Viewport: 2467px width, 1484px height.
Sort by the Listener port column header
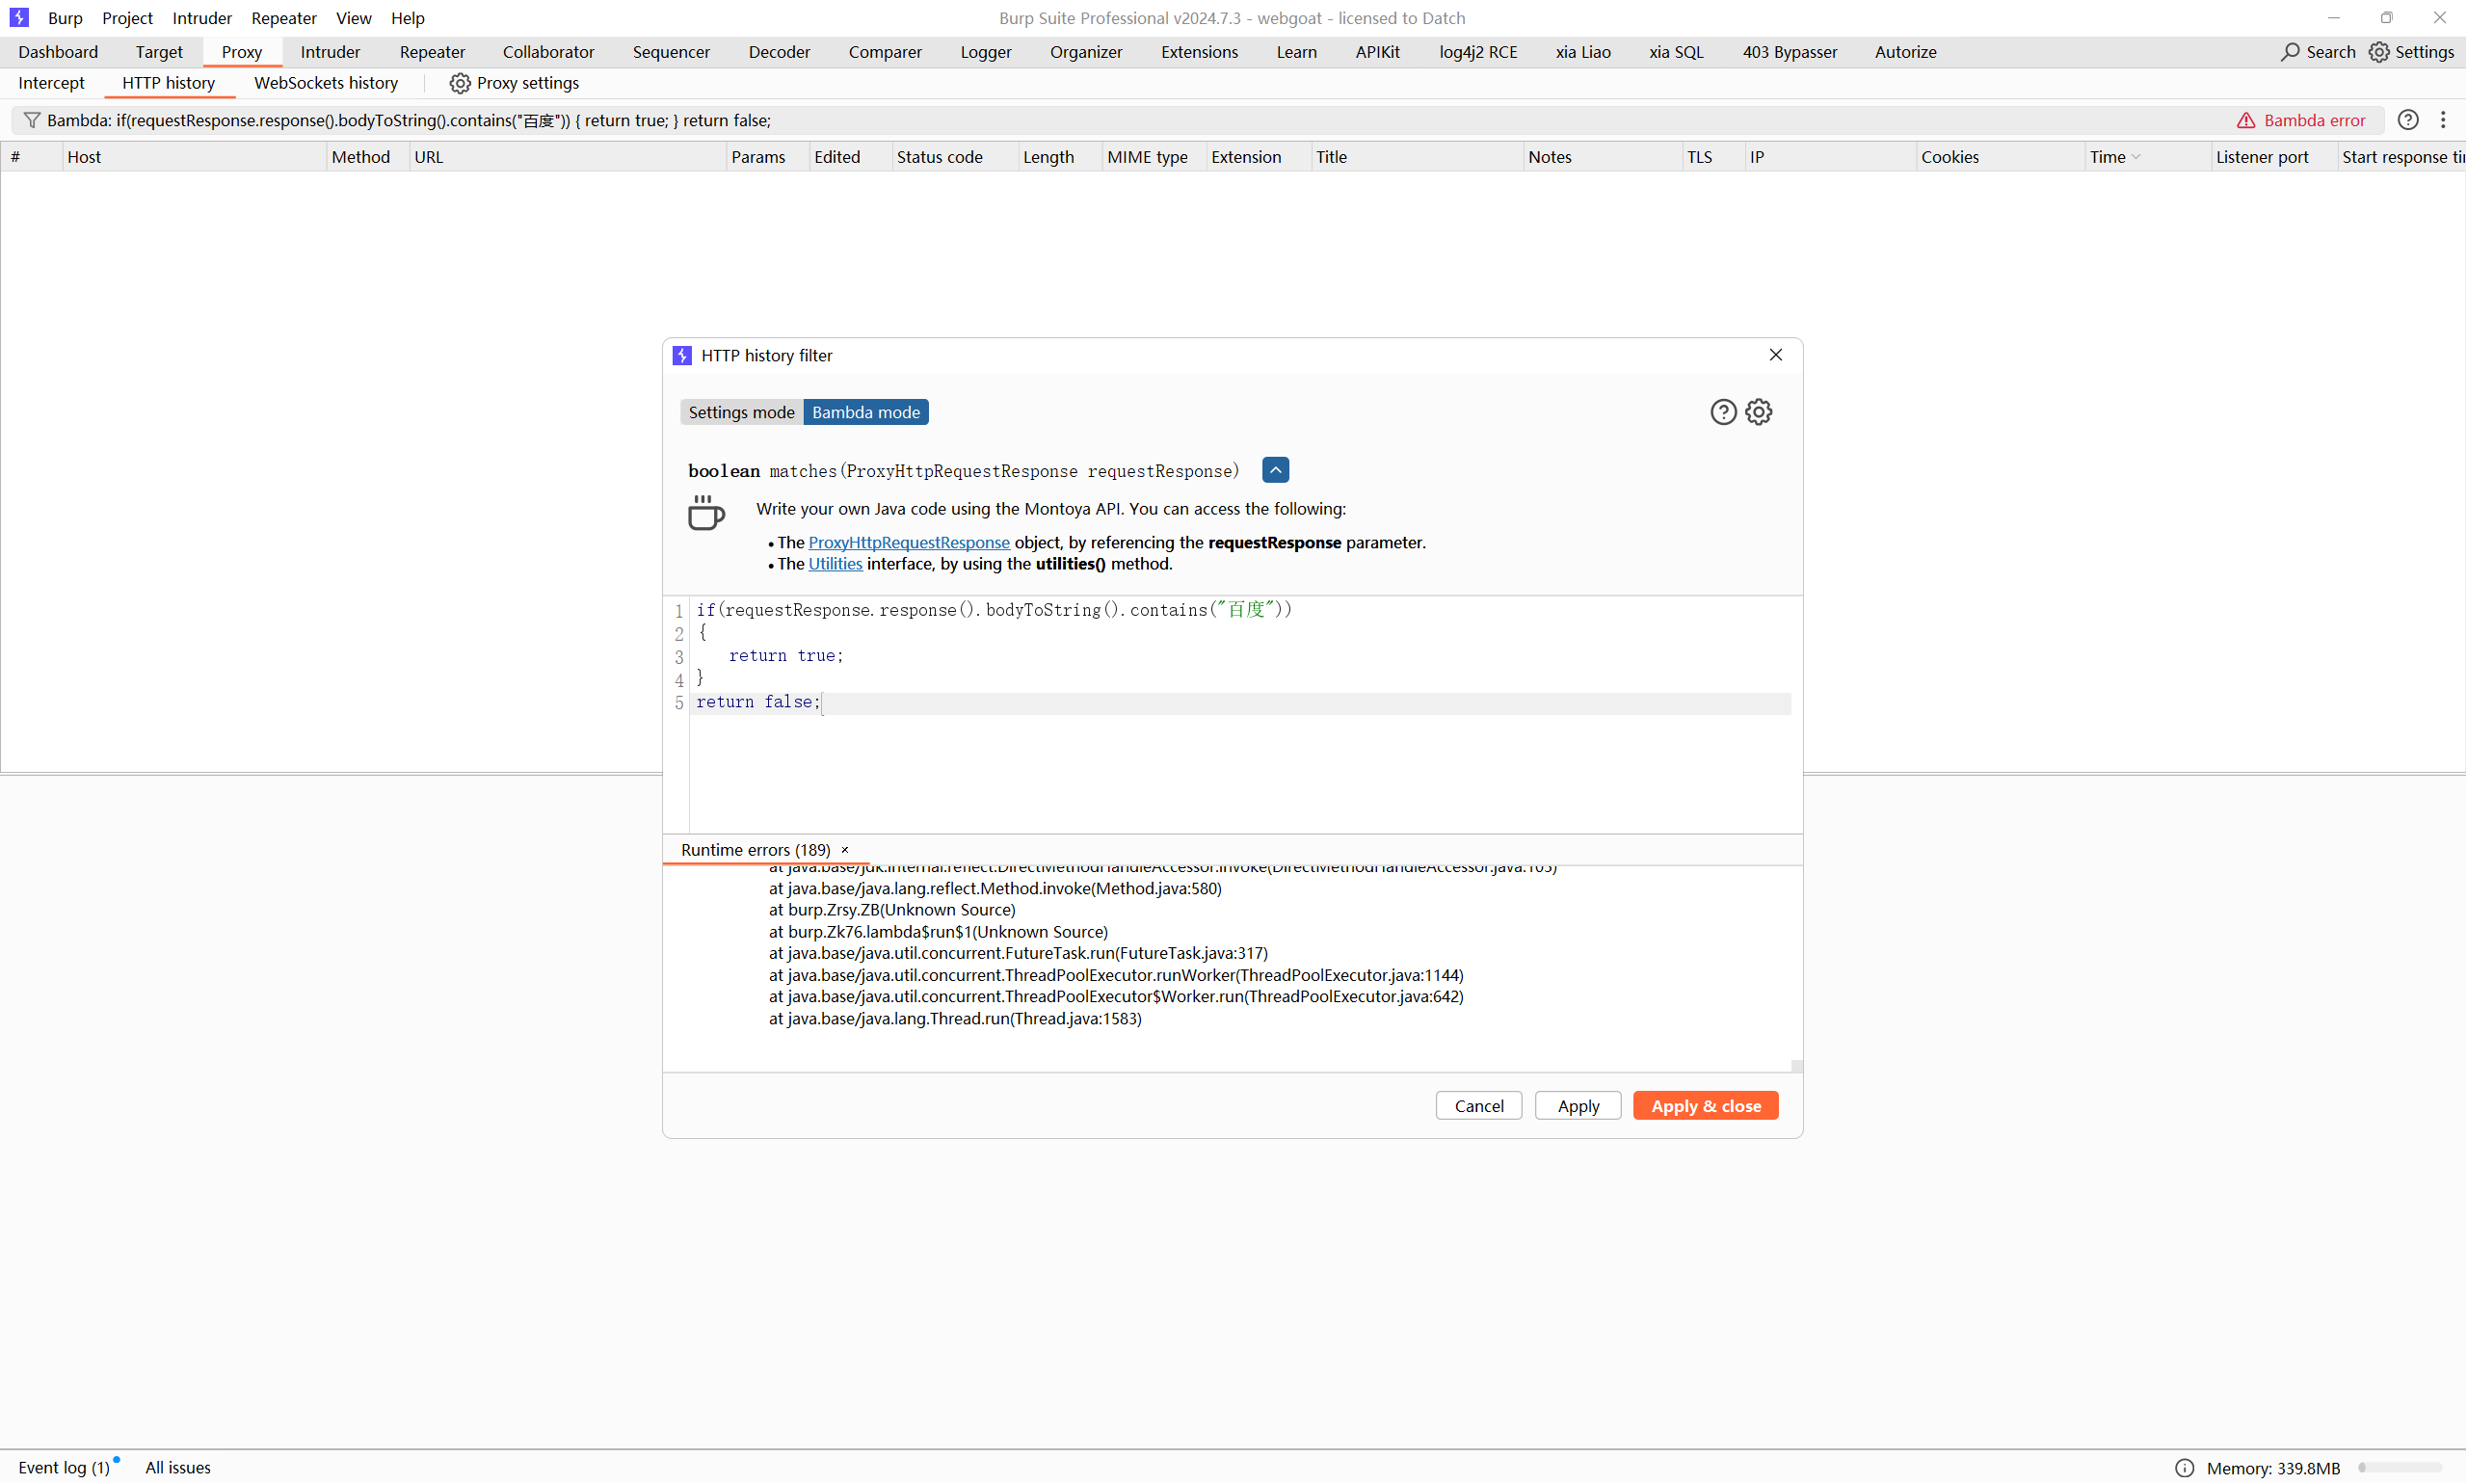pos(2274,157)
